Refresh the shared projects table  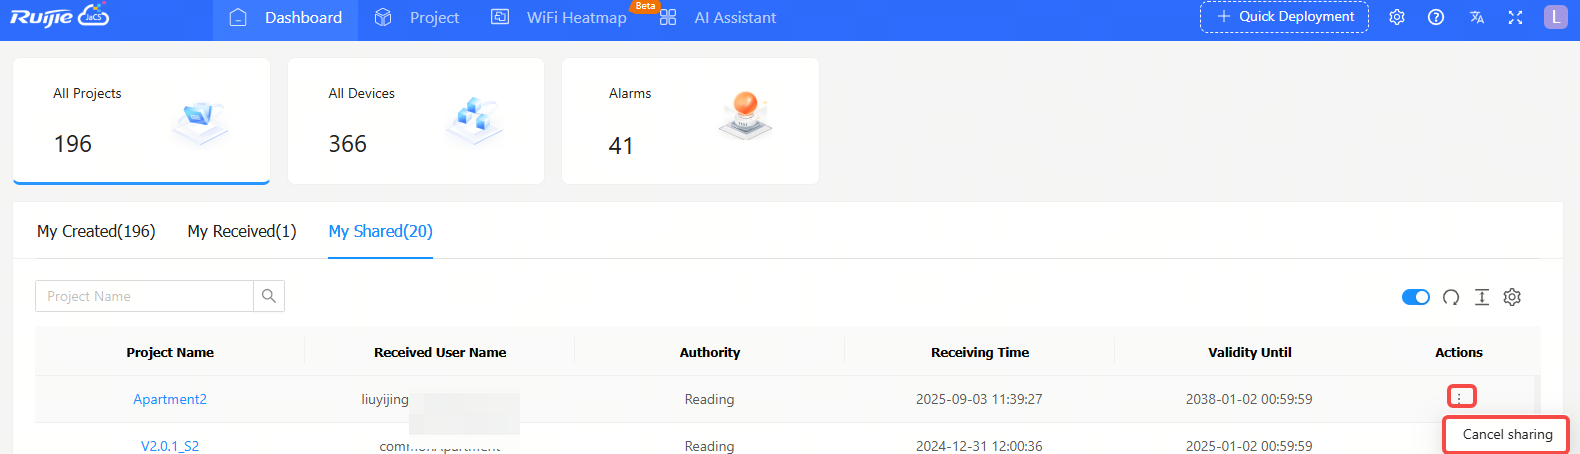tap(1451, 297)
